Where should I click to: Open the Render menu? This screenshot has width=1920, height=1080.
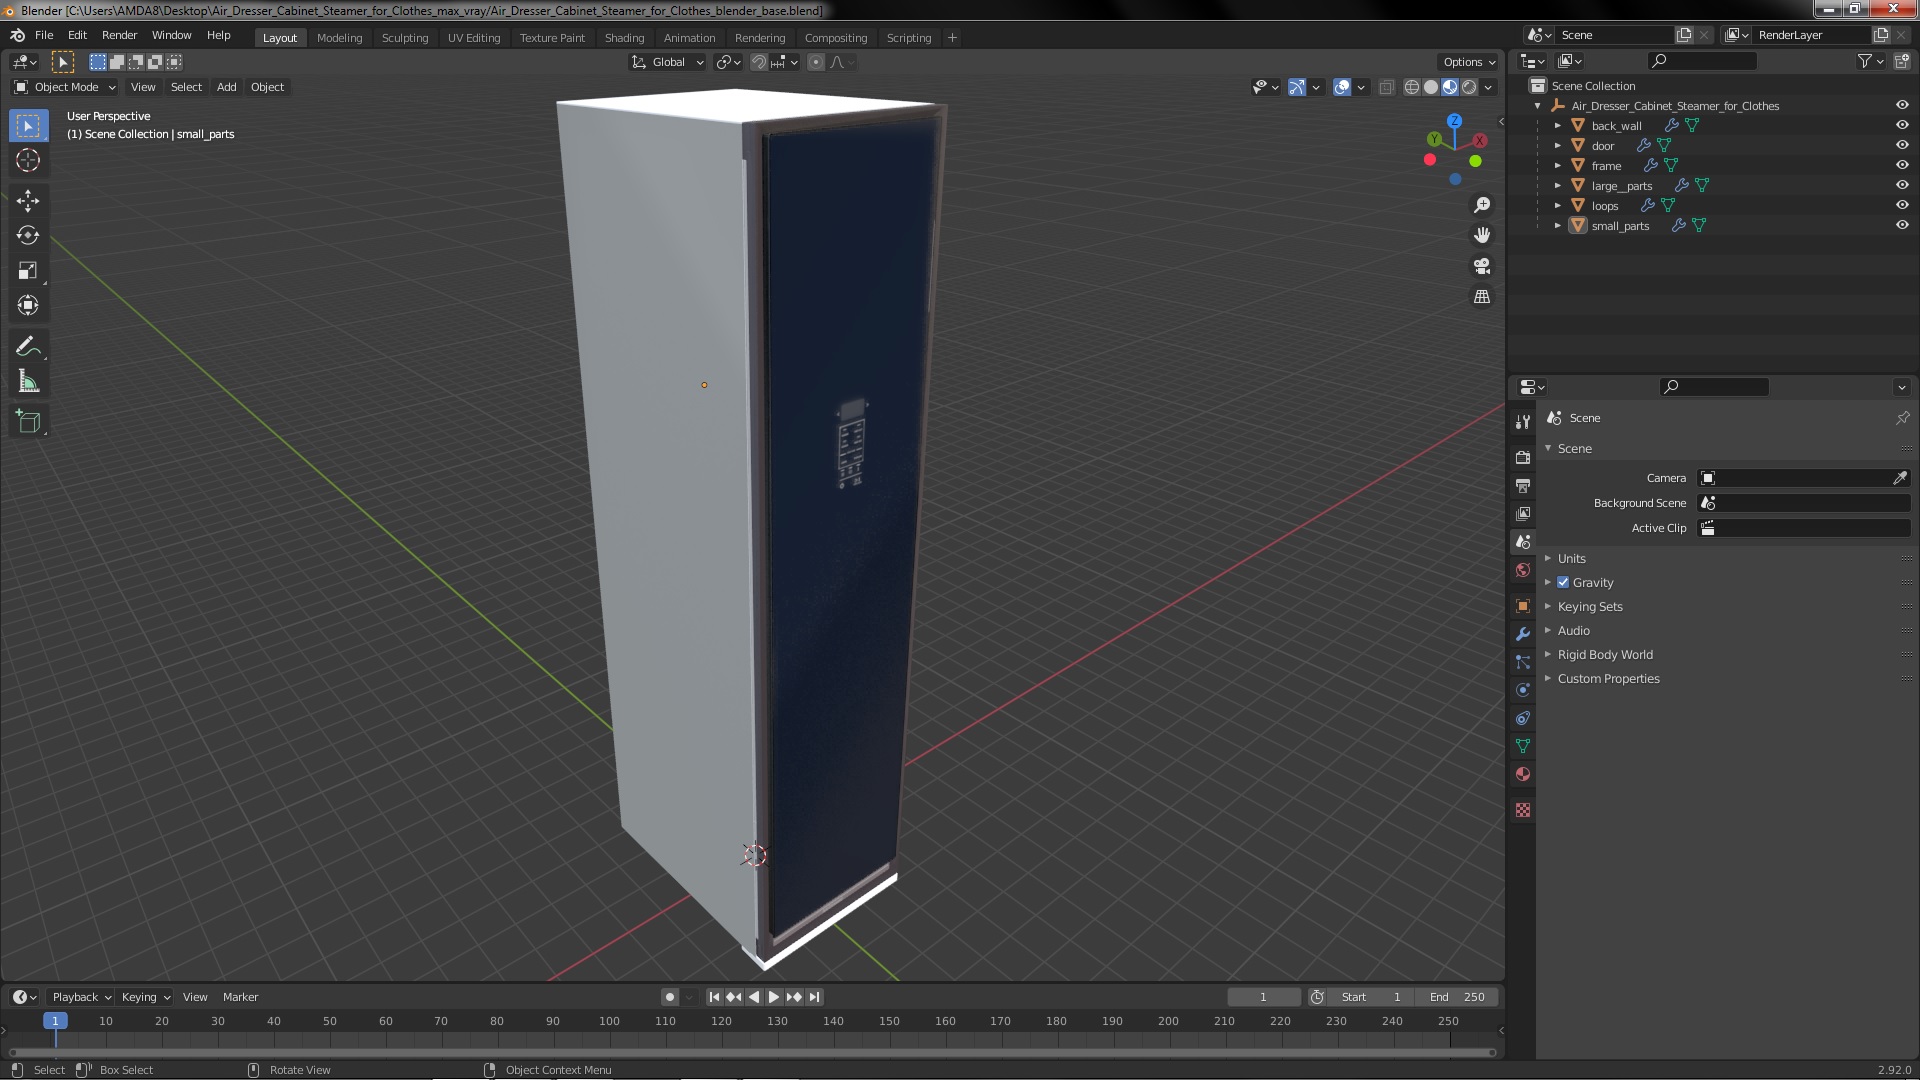[x=119, y=35]
